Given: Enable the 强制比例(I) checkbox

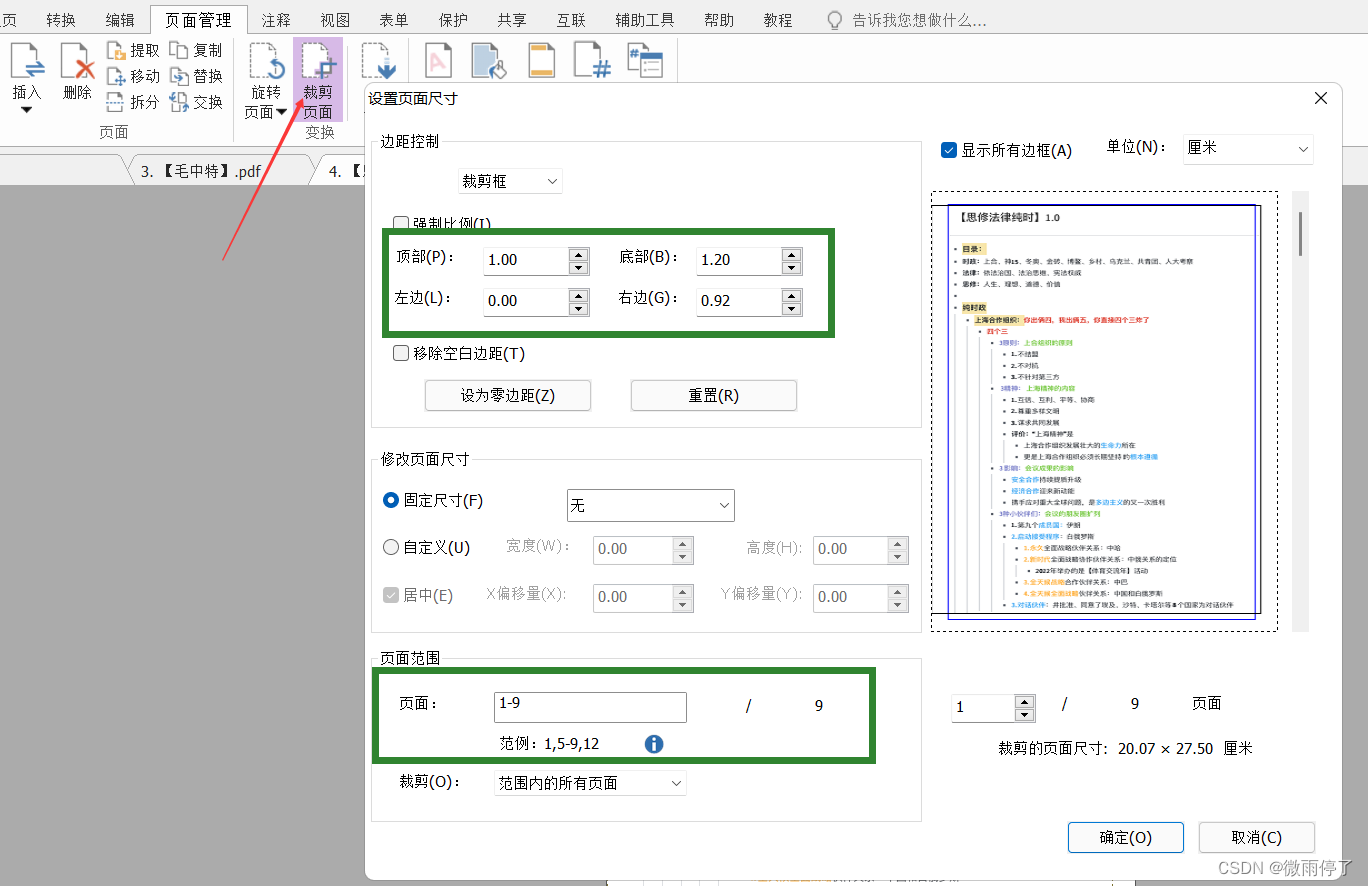Looking at the screenshot, I should coord(401,222).
